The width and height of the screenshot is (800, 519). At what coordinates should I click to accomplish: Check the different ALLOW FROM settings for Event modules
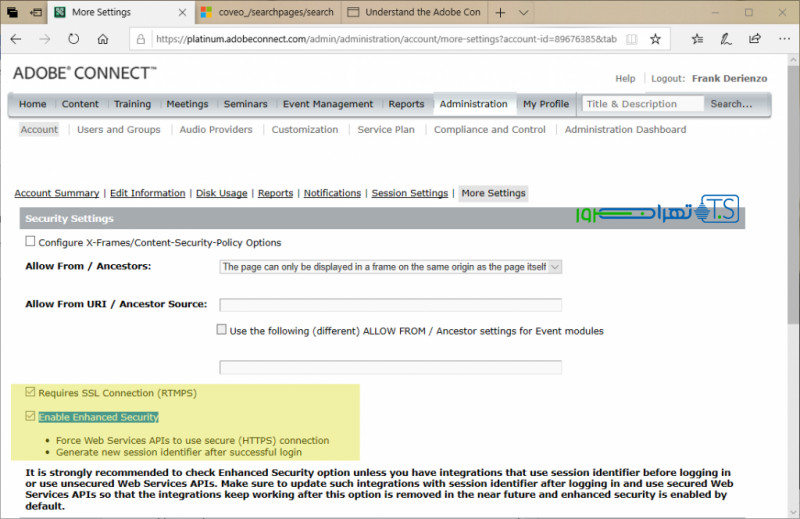coord(222,330)
